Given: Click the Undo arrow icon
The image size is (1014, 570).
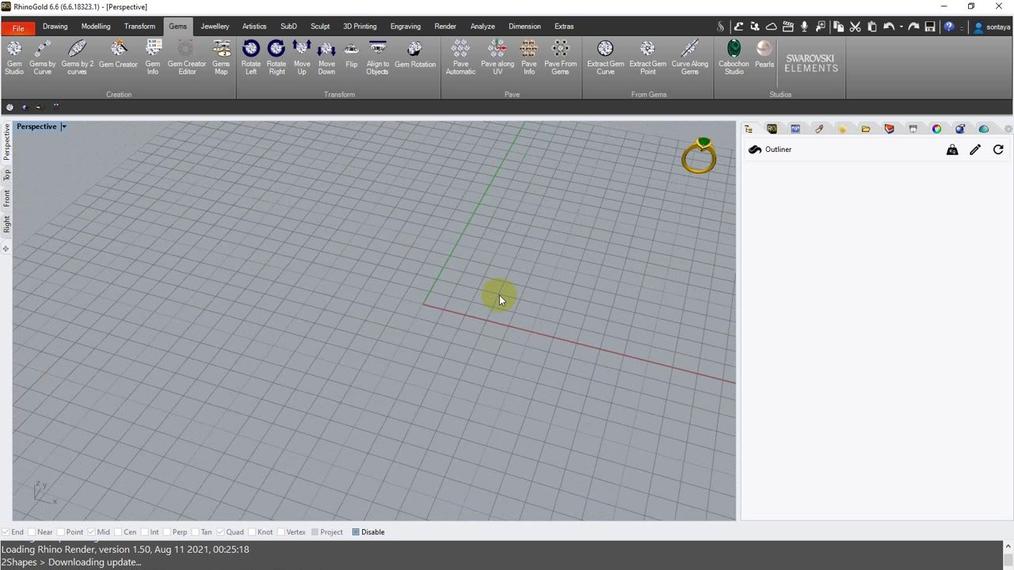Looking at the screenshot, I should (x=889, y=27).
